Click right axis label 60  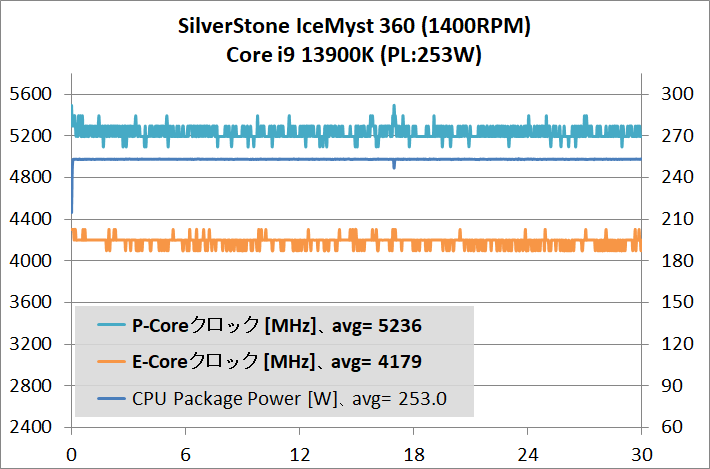pyautogui.click(x=672, y=426)
